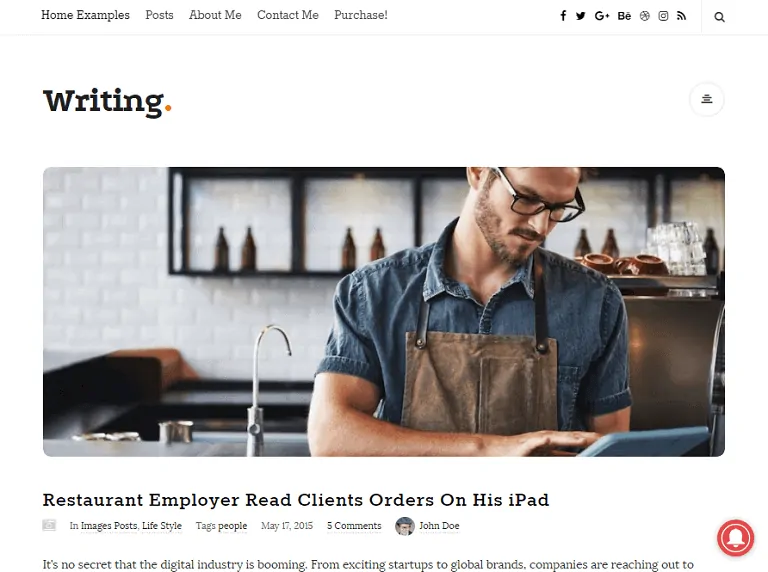Go to About Me page
768x572 pixels.
click(215, 15)
